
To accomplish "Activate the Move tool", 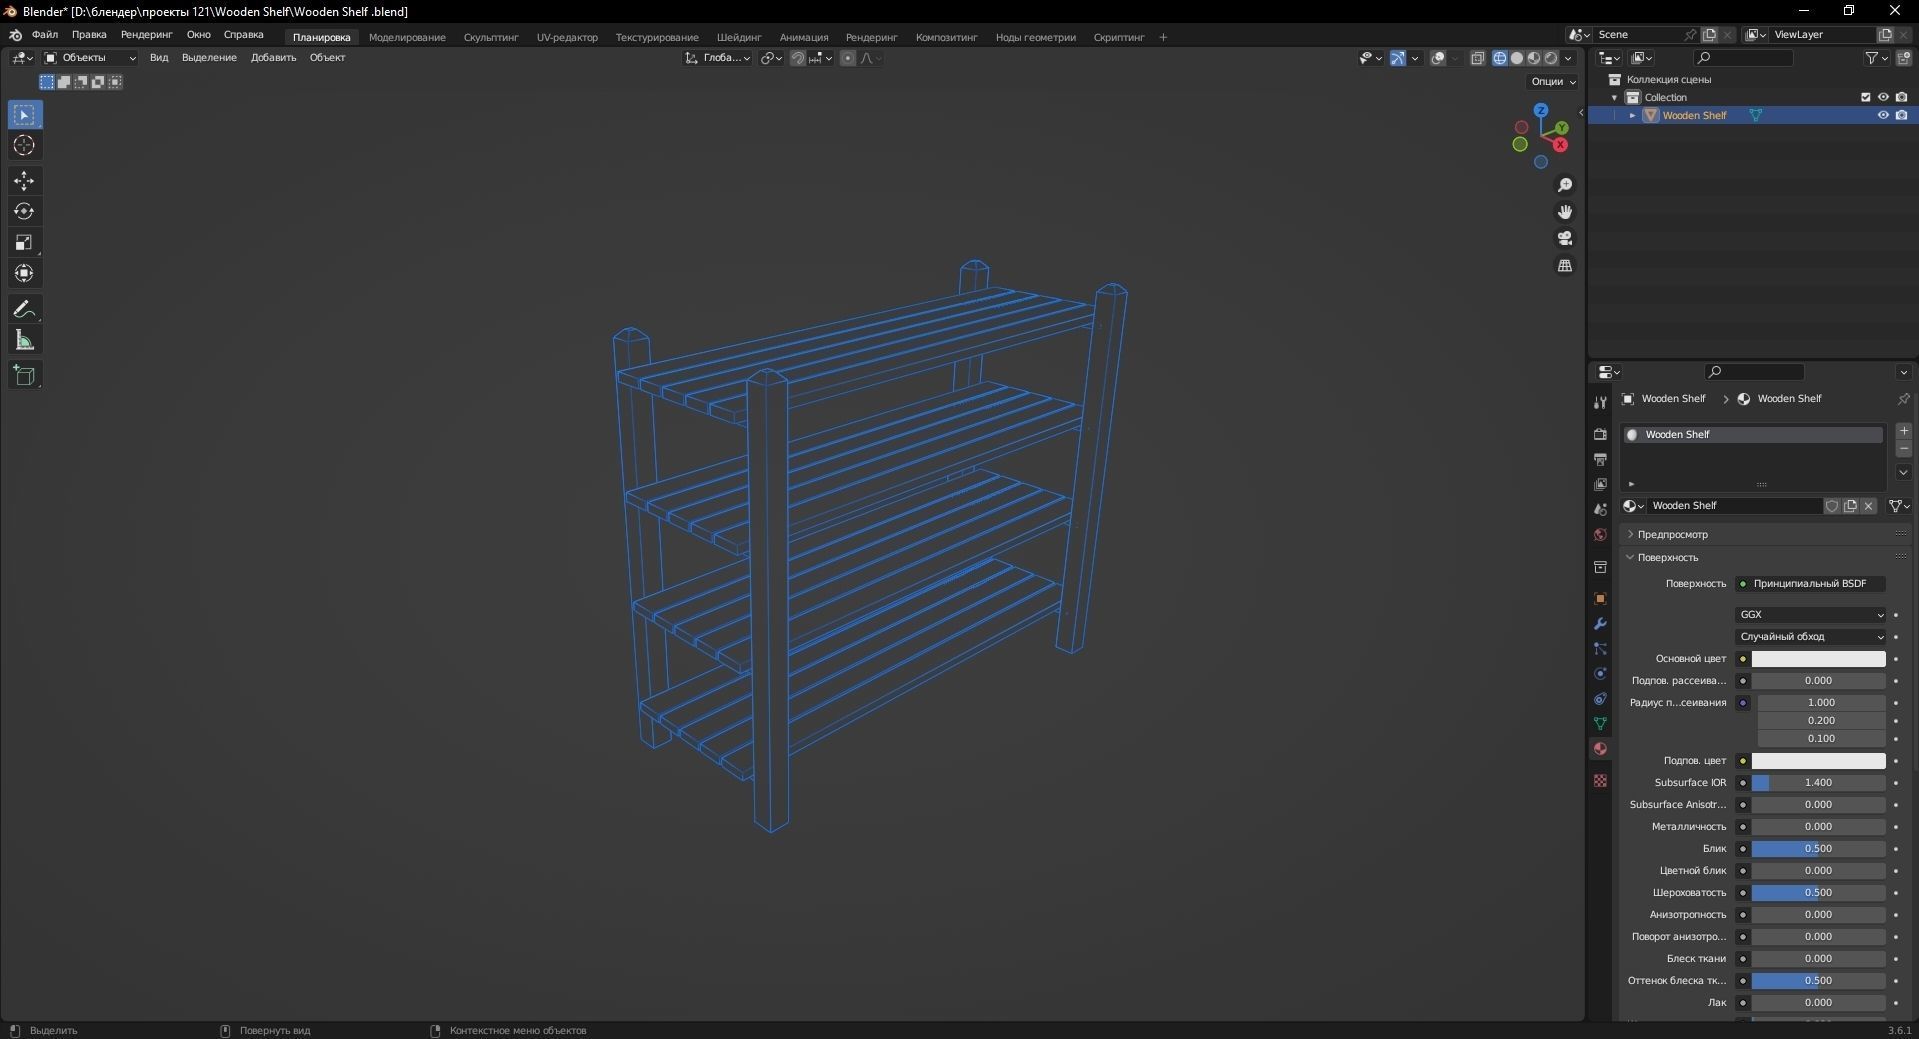I will pyautogui.click(x=24, y=181).
